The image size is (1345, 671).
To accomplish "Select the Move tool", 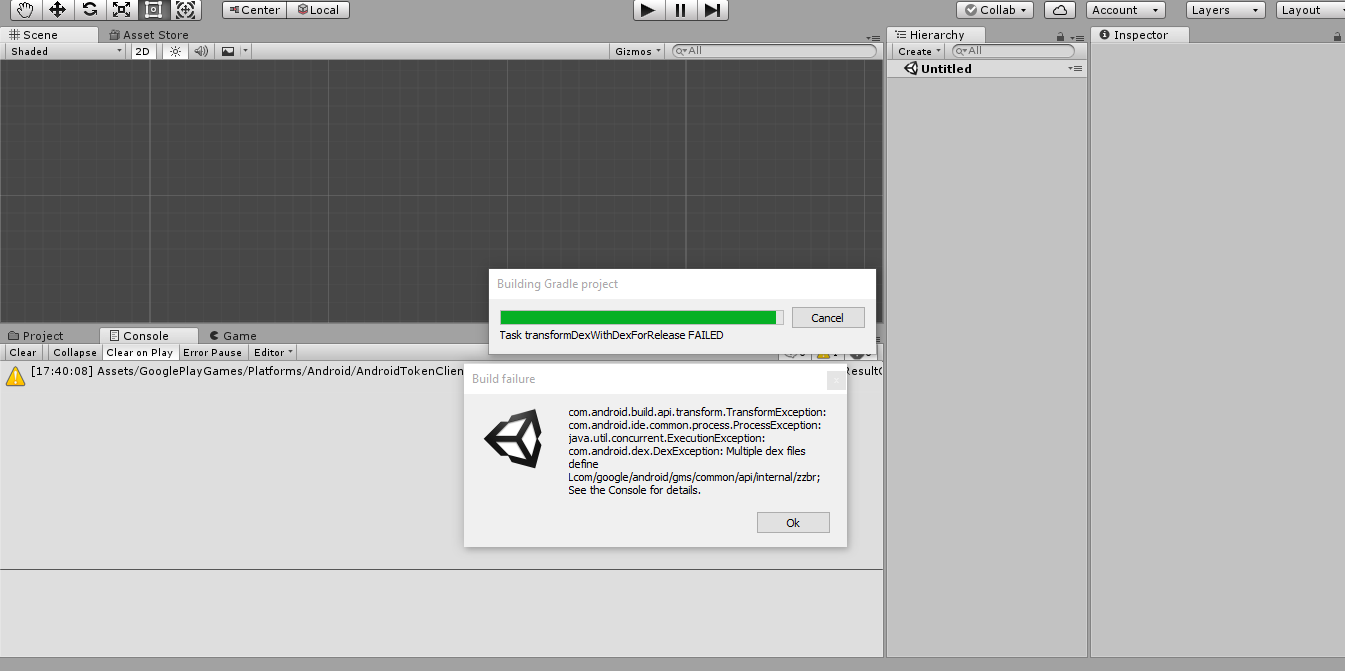I will 58,10.
